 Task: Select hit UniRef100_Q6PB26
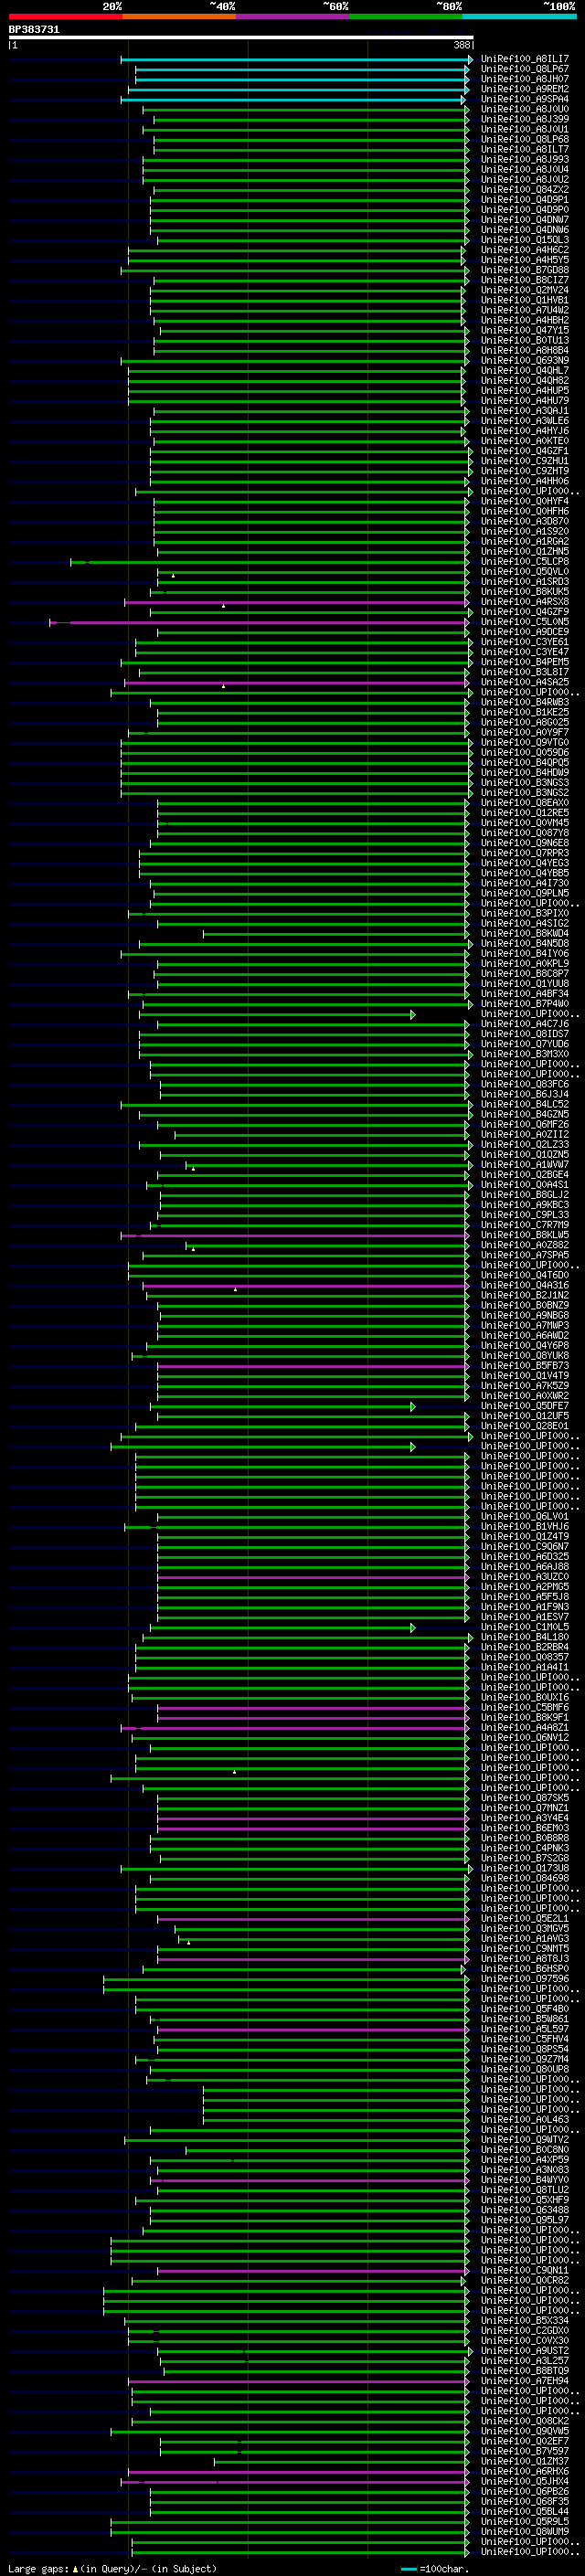click(525, 2492)
